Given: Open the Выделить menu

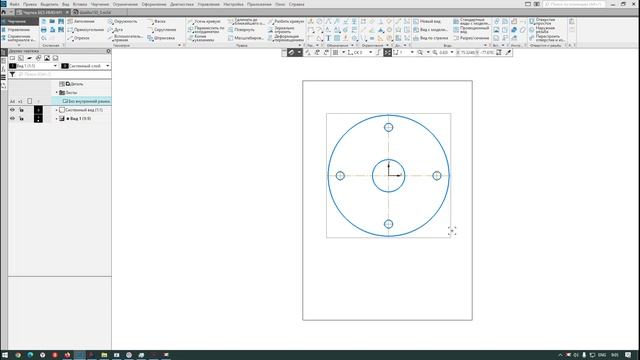Looking at the screenshot, I should point(49,4).
